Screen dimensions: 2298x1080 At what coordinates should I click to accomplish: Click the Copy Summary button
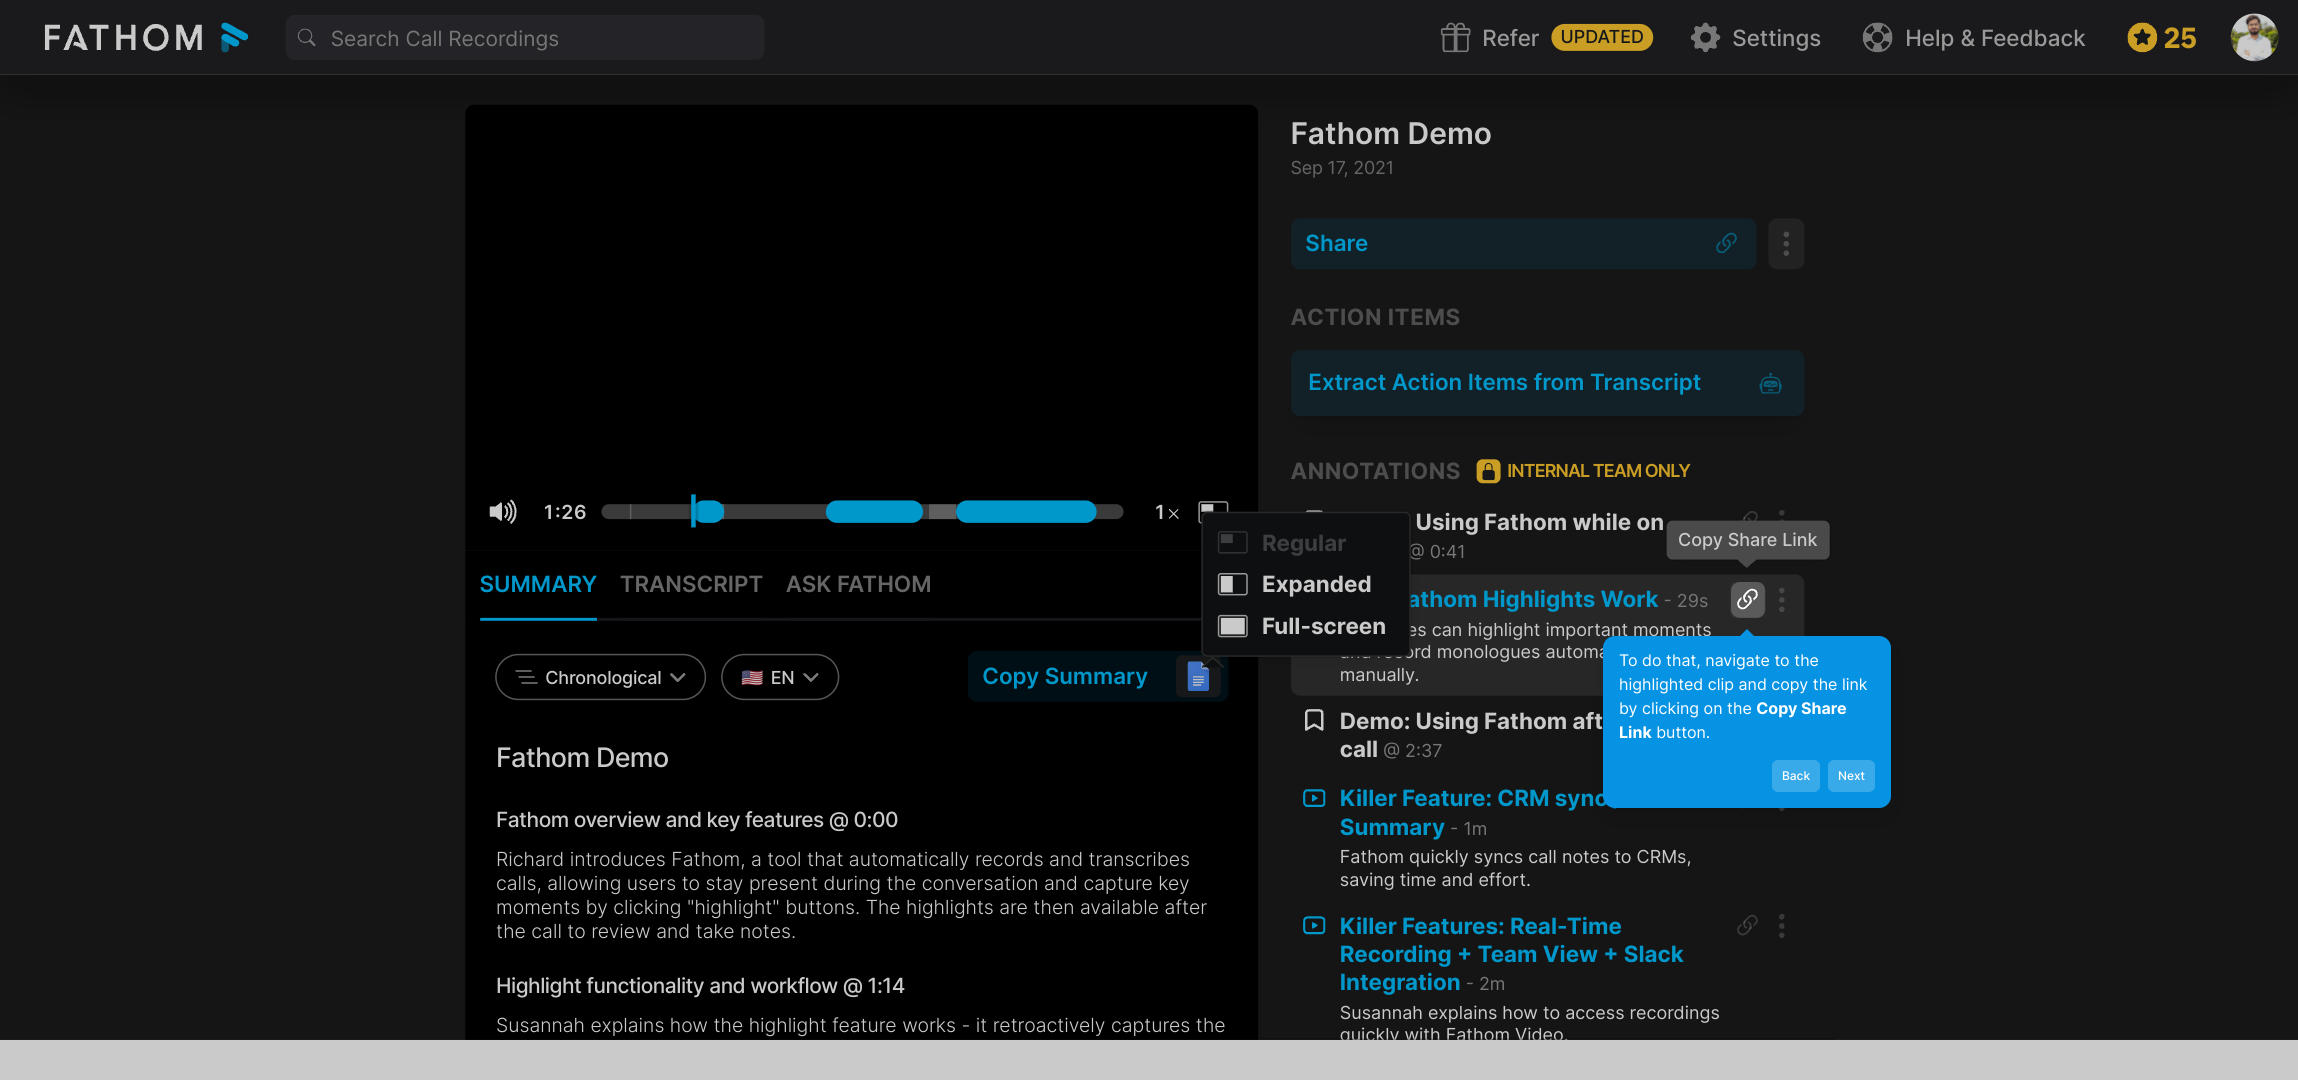click(1065, 677)
